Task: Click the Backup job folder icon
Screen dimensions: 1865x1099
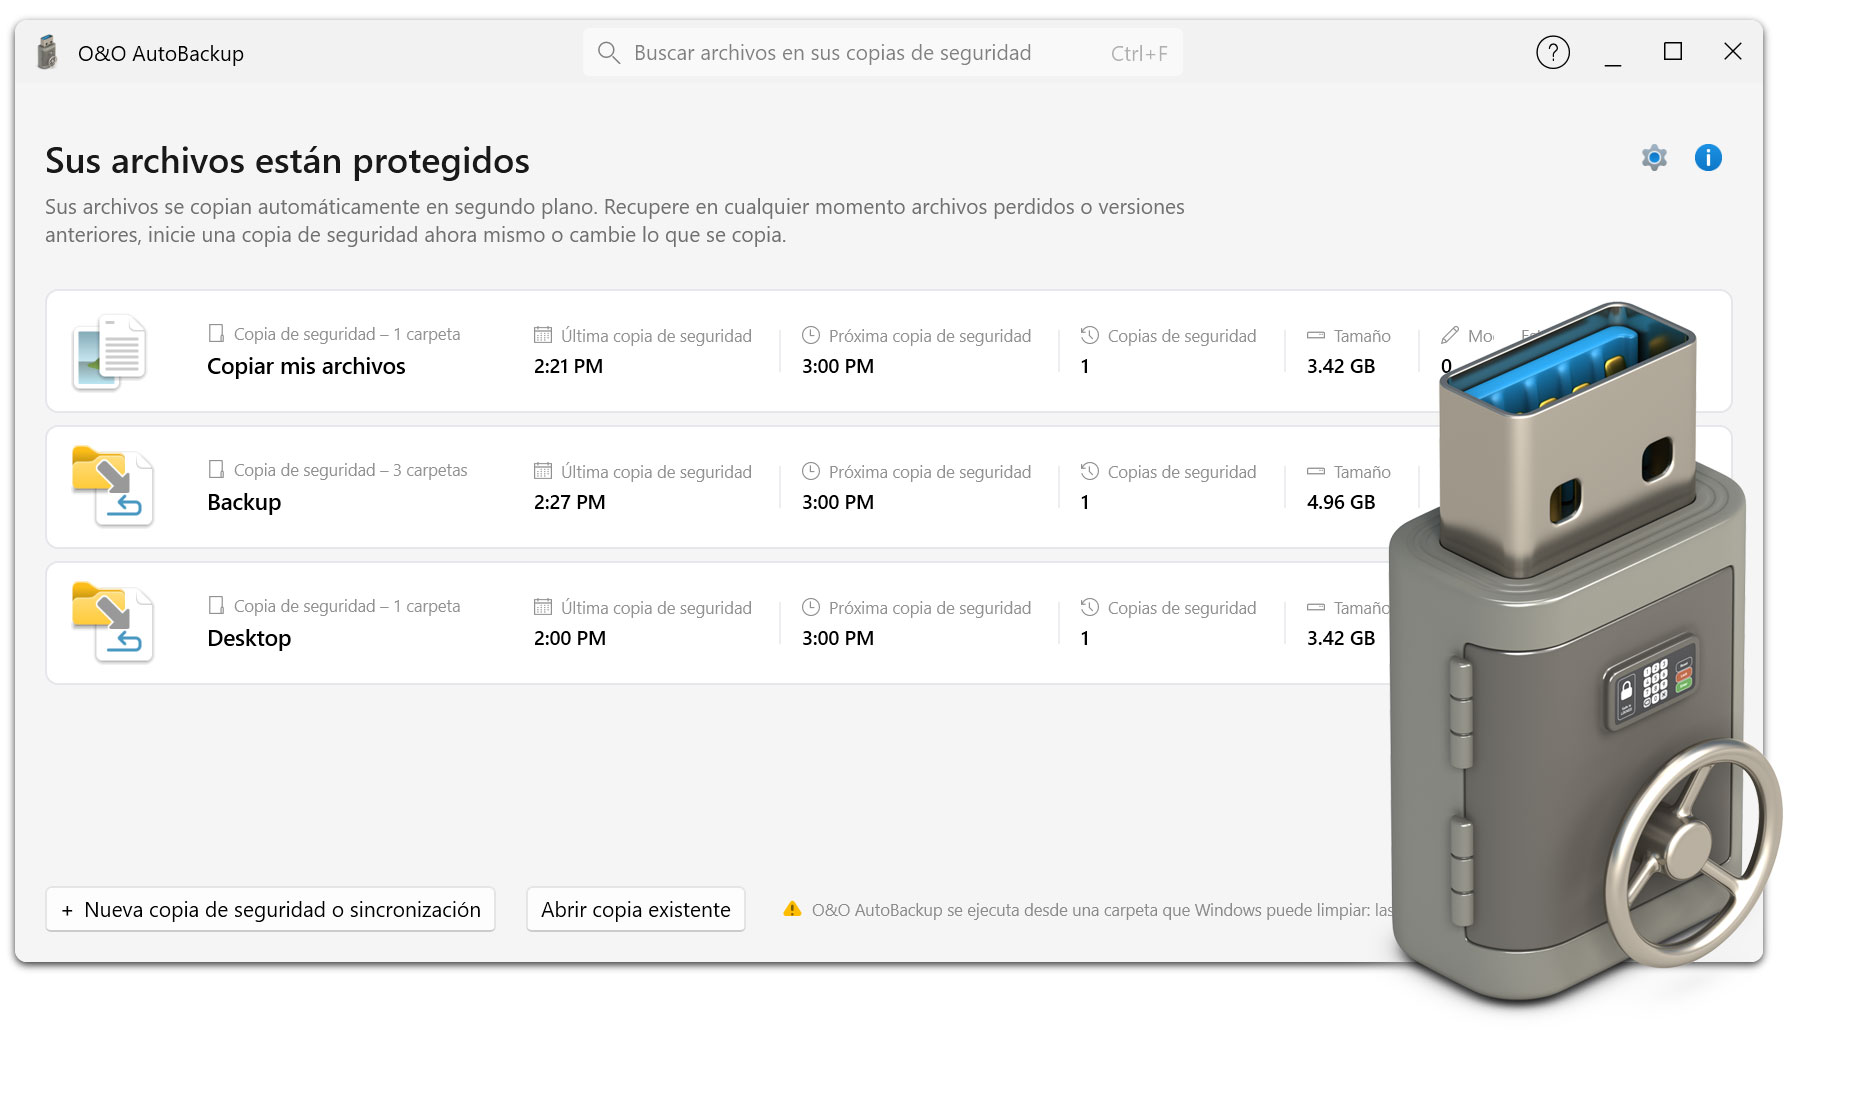Action: (113, 486)
